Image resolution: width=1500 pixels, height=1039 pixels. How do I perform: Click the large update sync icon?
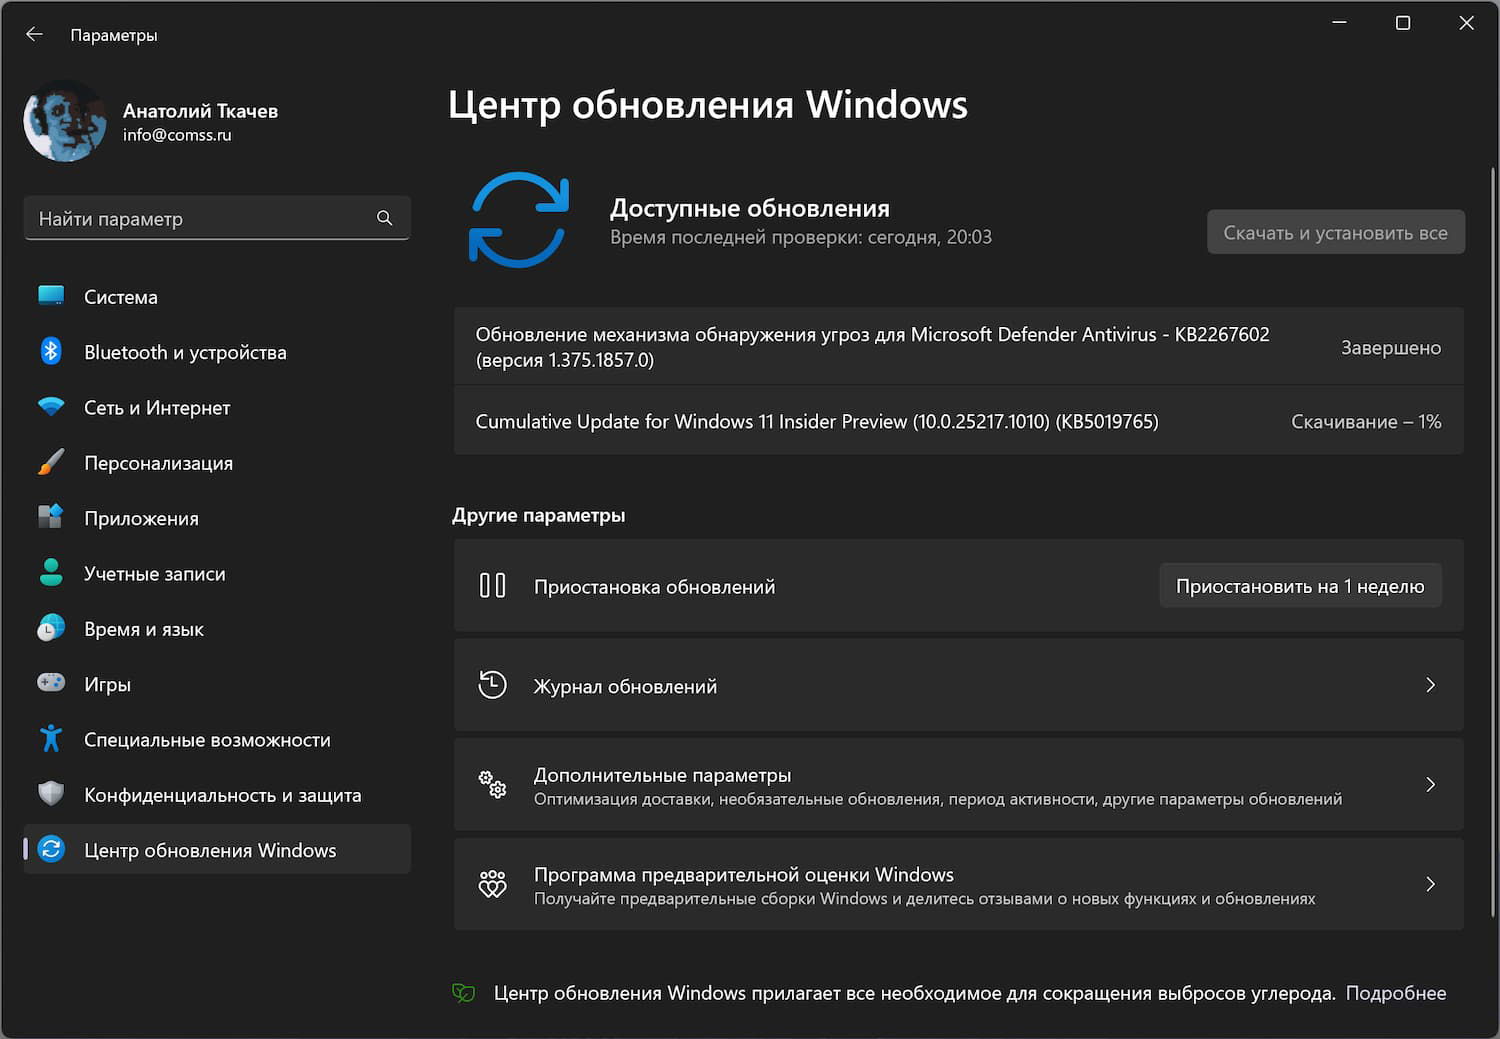coord(519,220)
